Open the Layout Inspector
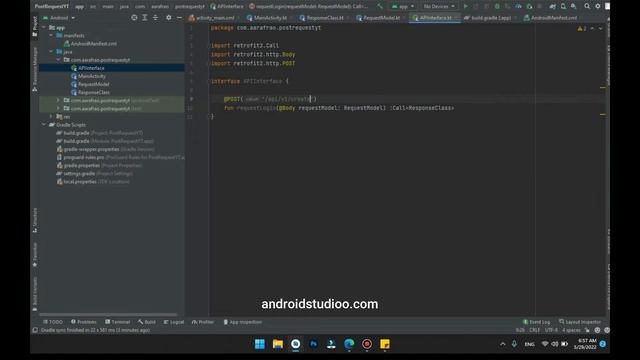The height and width of the screenshot is (360, 640). coord(580,322)
